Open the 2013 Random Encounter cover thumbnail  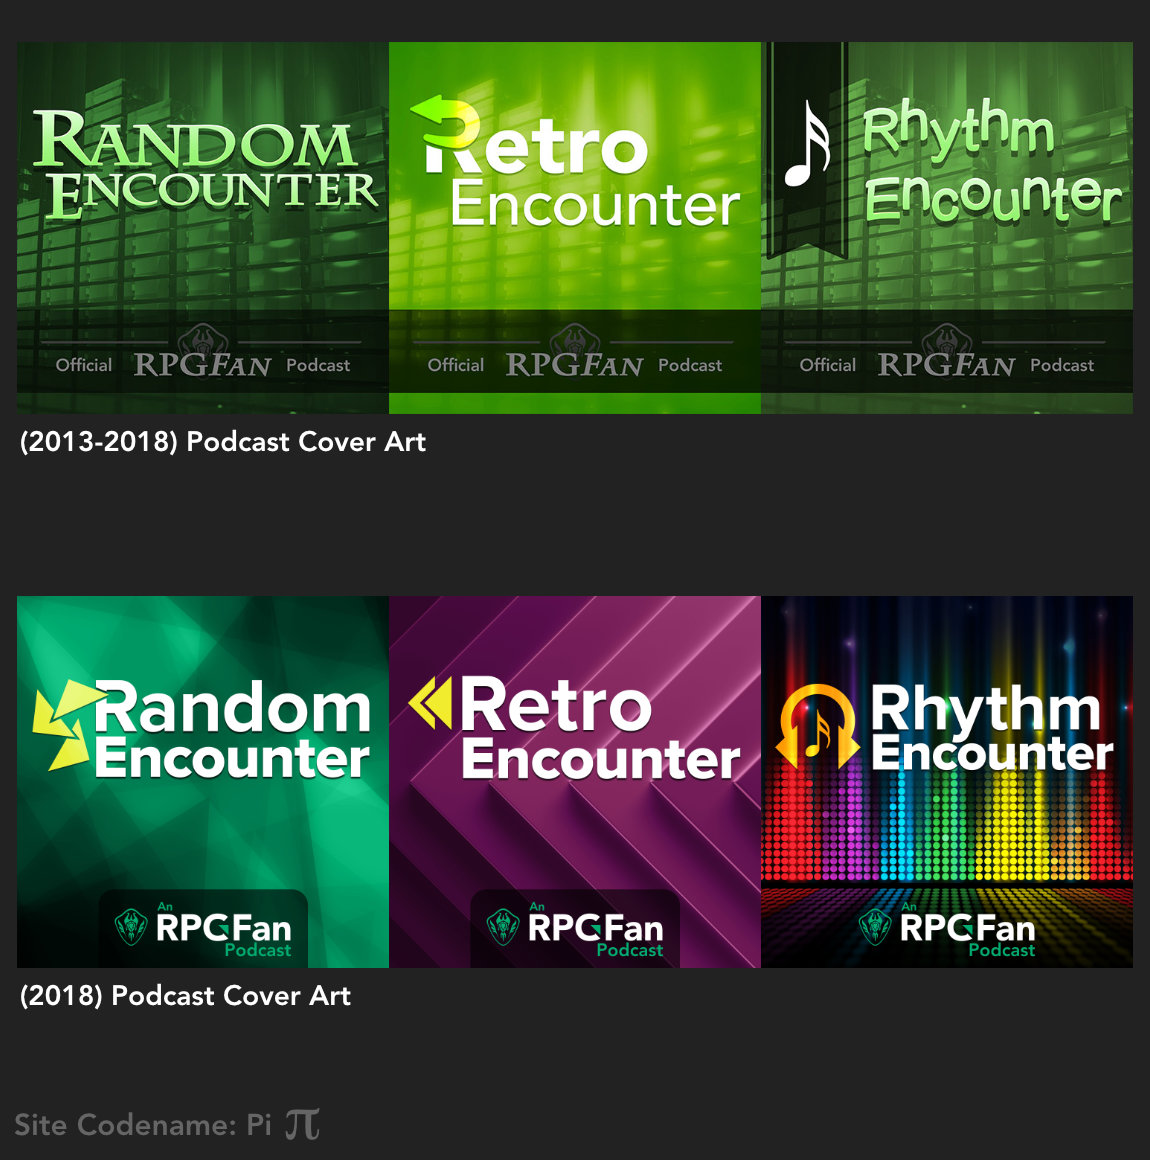(x=203, y=228)
